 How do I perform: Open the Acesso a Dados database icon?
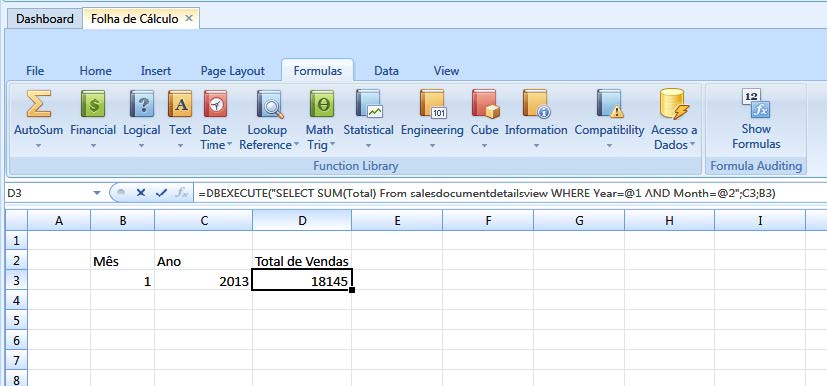point(674,104)
